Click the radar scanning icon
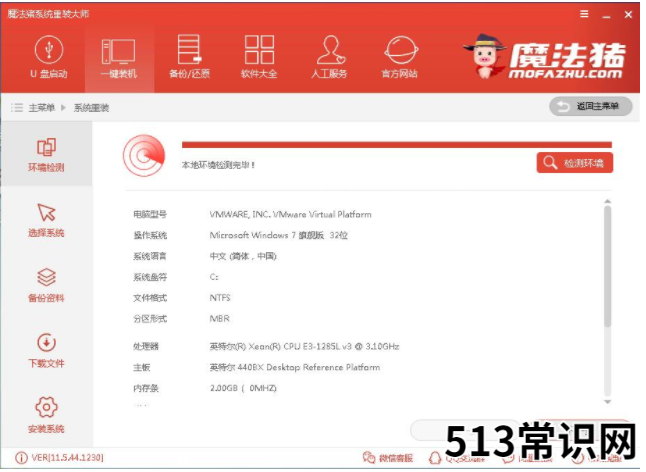The height and width of the screenshot is (472, 646). click(144, 156)
